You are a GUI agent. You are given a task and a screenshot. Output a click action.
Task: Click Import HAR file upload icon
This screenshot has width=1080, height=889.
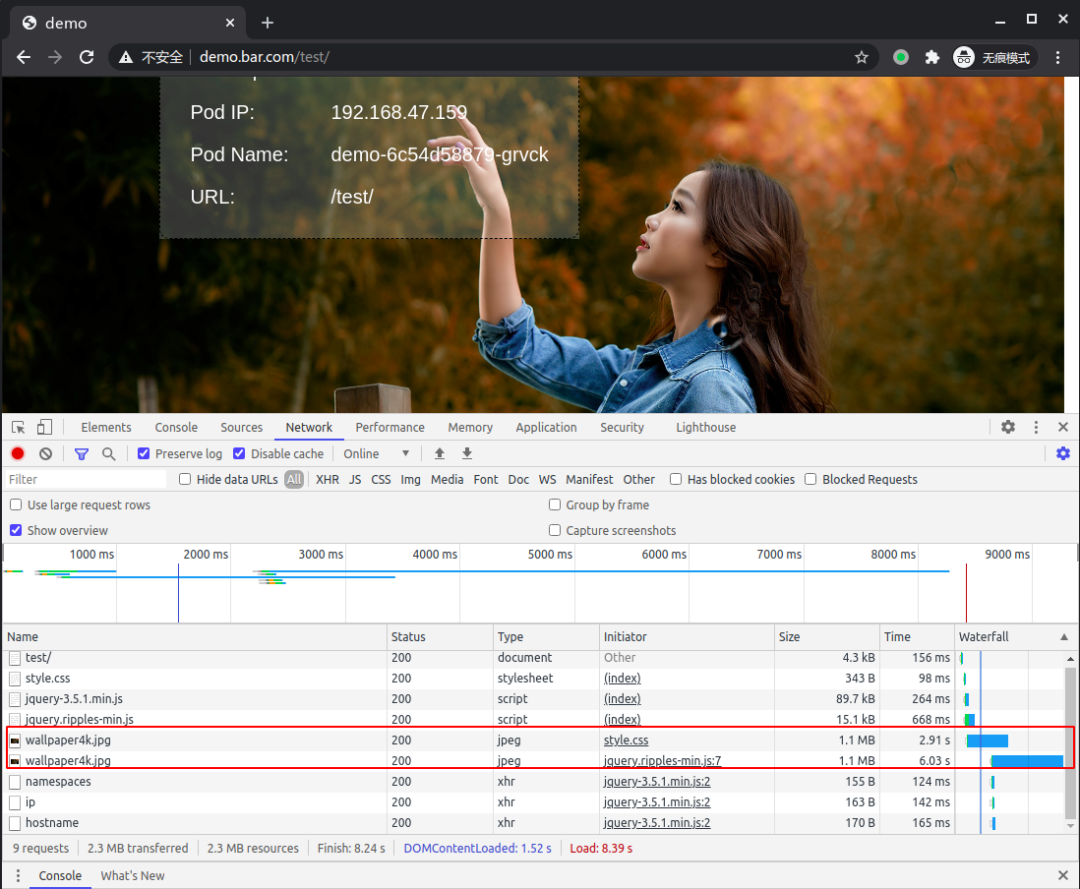coord(439,454)
